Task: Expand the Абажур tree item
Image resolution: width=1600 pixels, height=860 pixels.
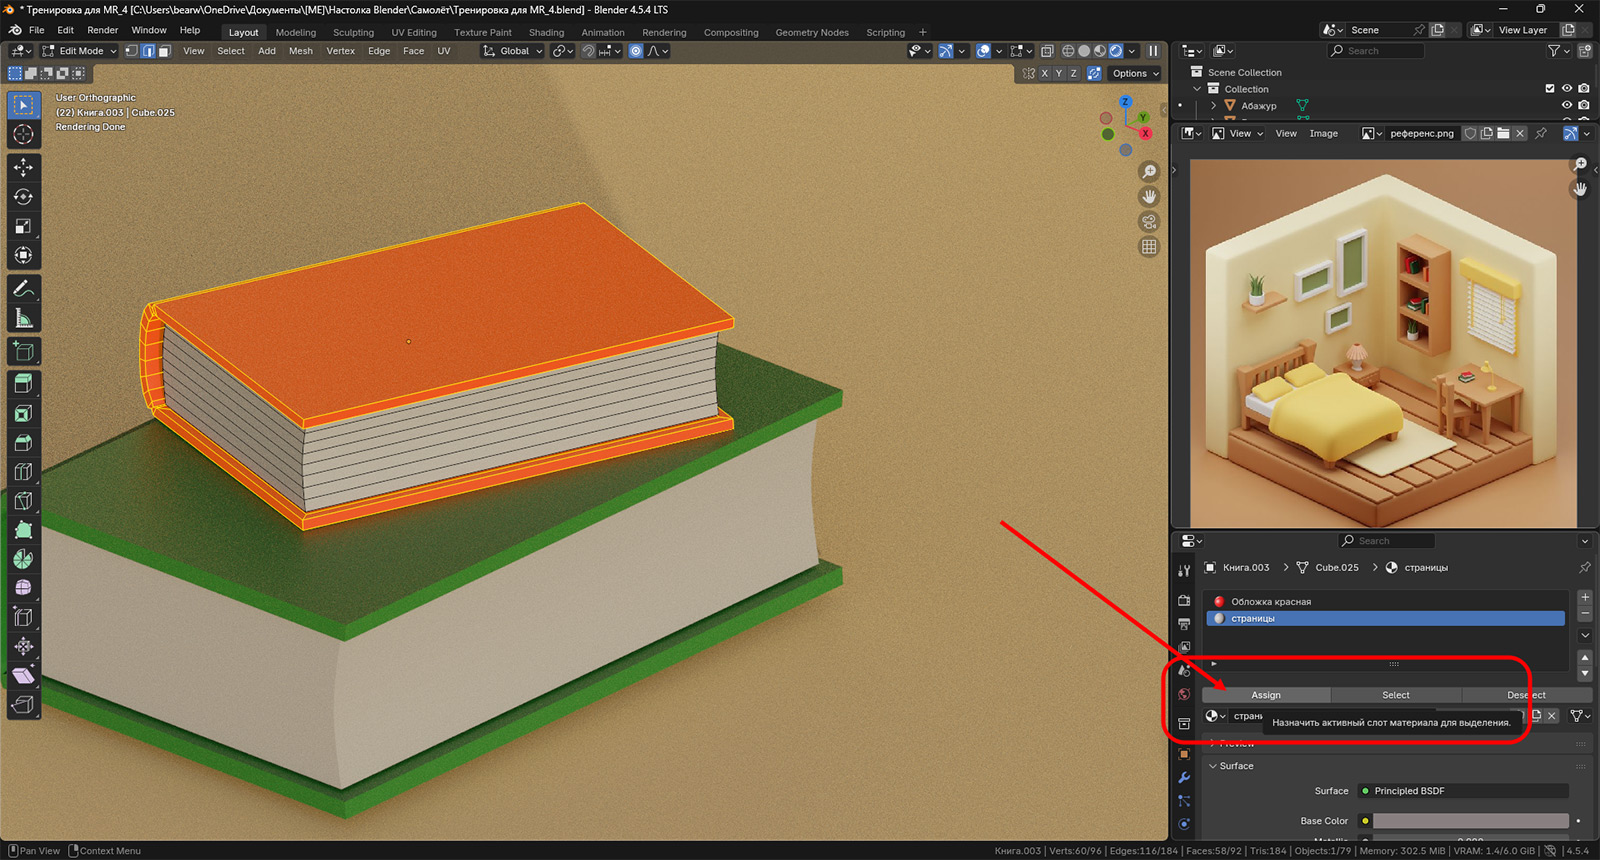Action: pyautogui.click(x=1214, y=105)
